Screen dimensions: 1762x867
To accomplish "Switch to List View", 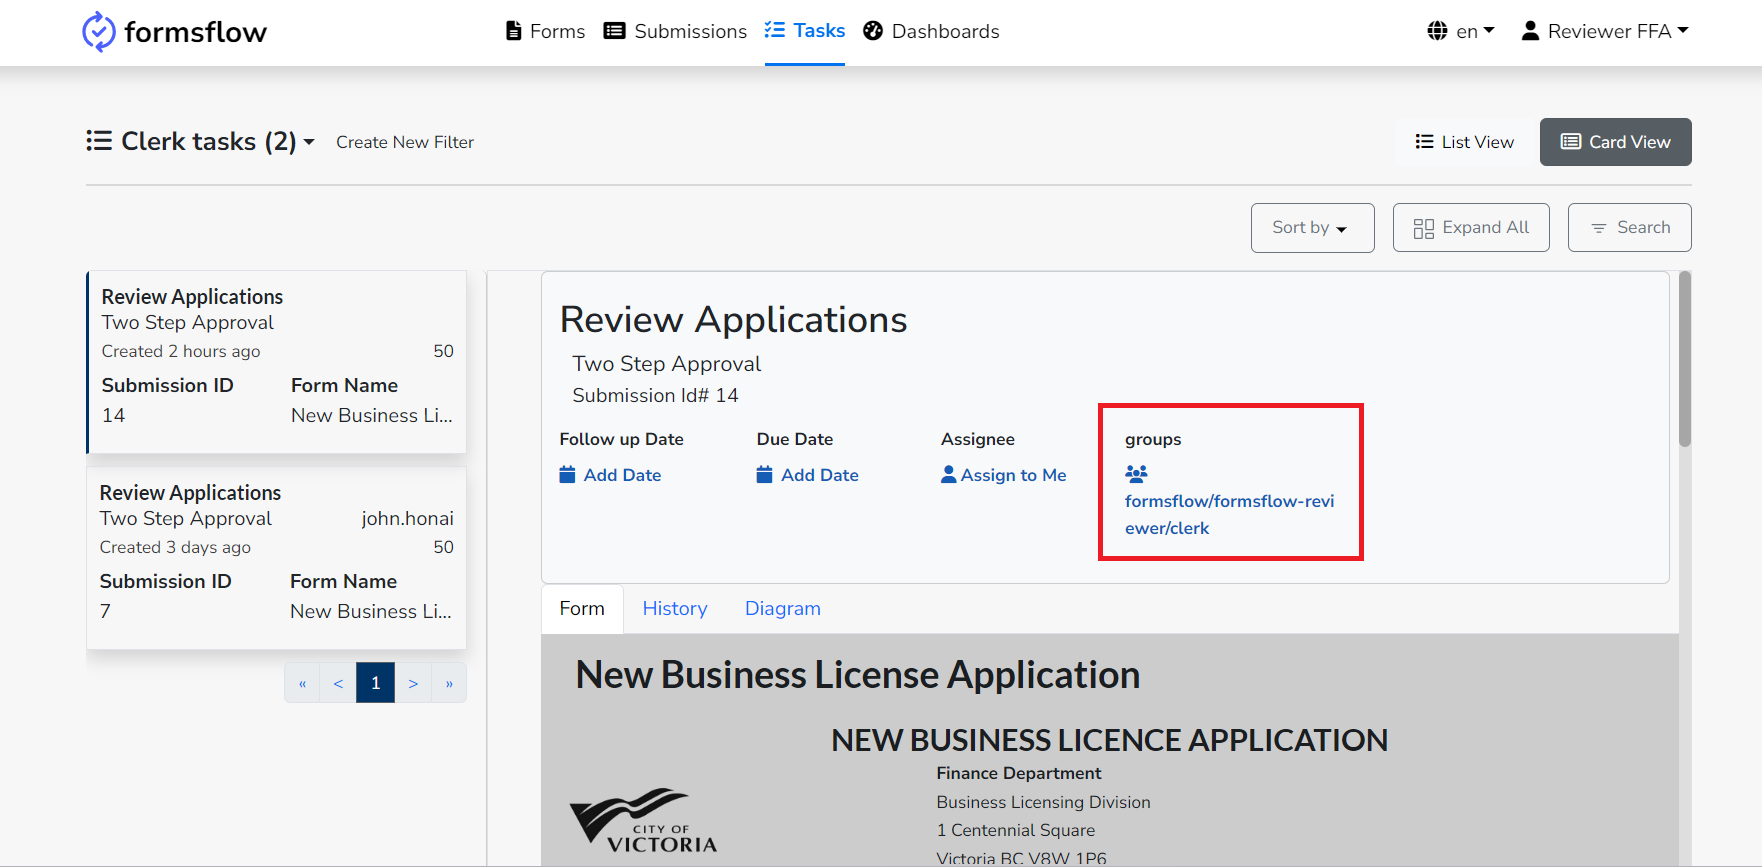I will [1464, 142].
